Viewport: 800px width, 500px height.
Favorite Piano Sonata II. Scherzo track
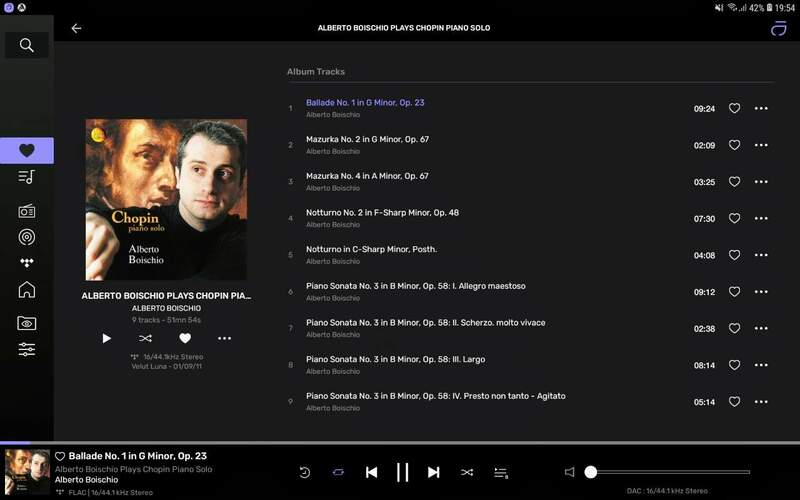click(734, 329)
